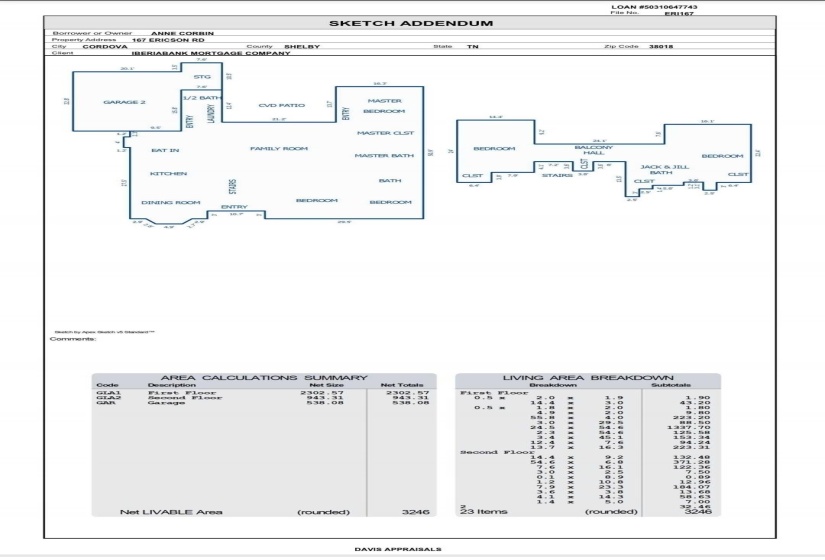Image resolution: width=825 pixels, height=560 pixels.
Task: Select client IBERIABANK MORTGAGE COMPANY
Action: pyautogui.click(x=211, y=53)
